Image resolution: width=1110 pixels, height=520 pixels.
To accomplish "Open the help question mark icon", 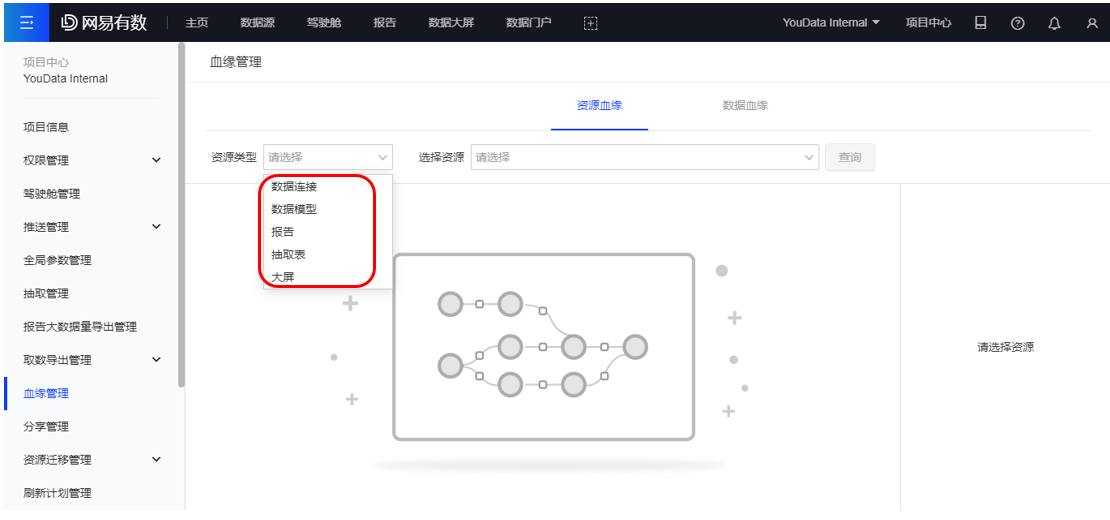I will (x=1018, y=23).
